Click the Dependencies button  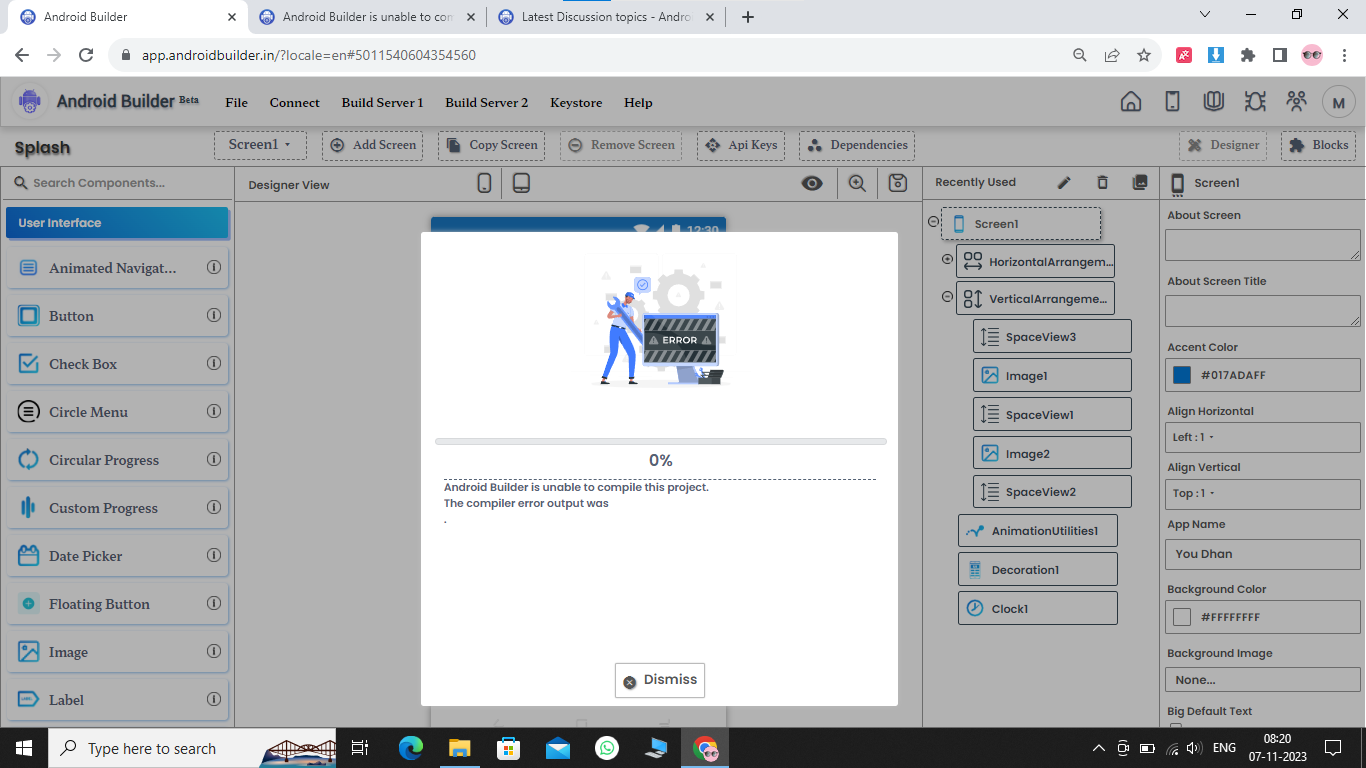tap(856, 145)
